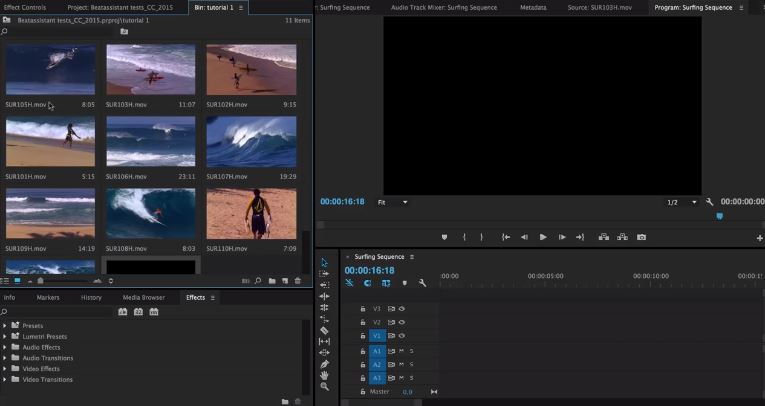Switch bin panel to List view
Screen dimensions: 765x406
[5, 281]
